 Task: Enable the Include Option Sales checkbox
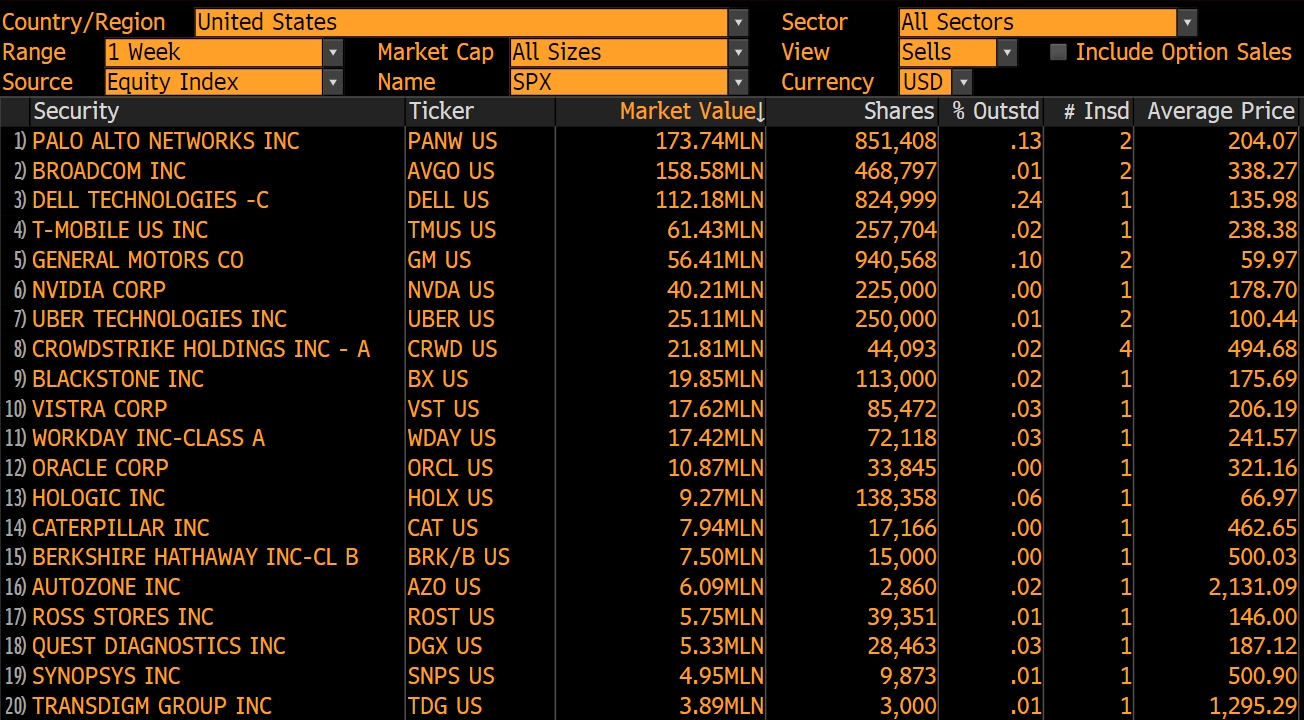[1058, 52]
